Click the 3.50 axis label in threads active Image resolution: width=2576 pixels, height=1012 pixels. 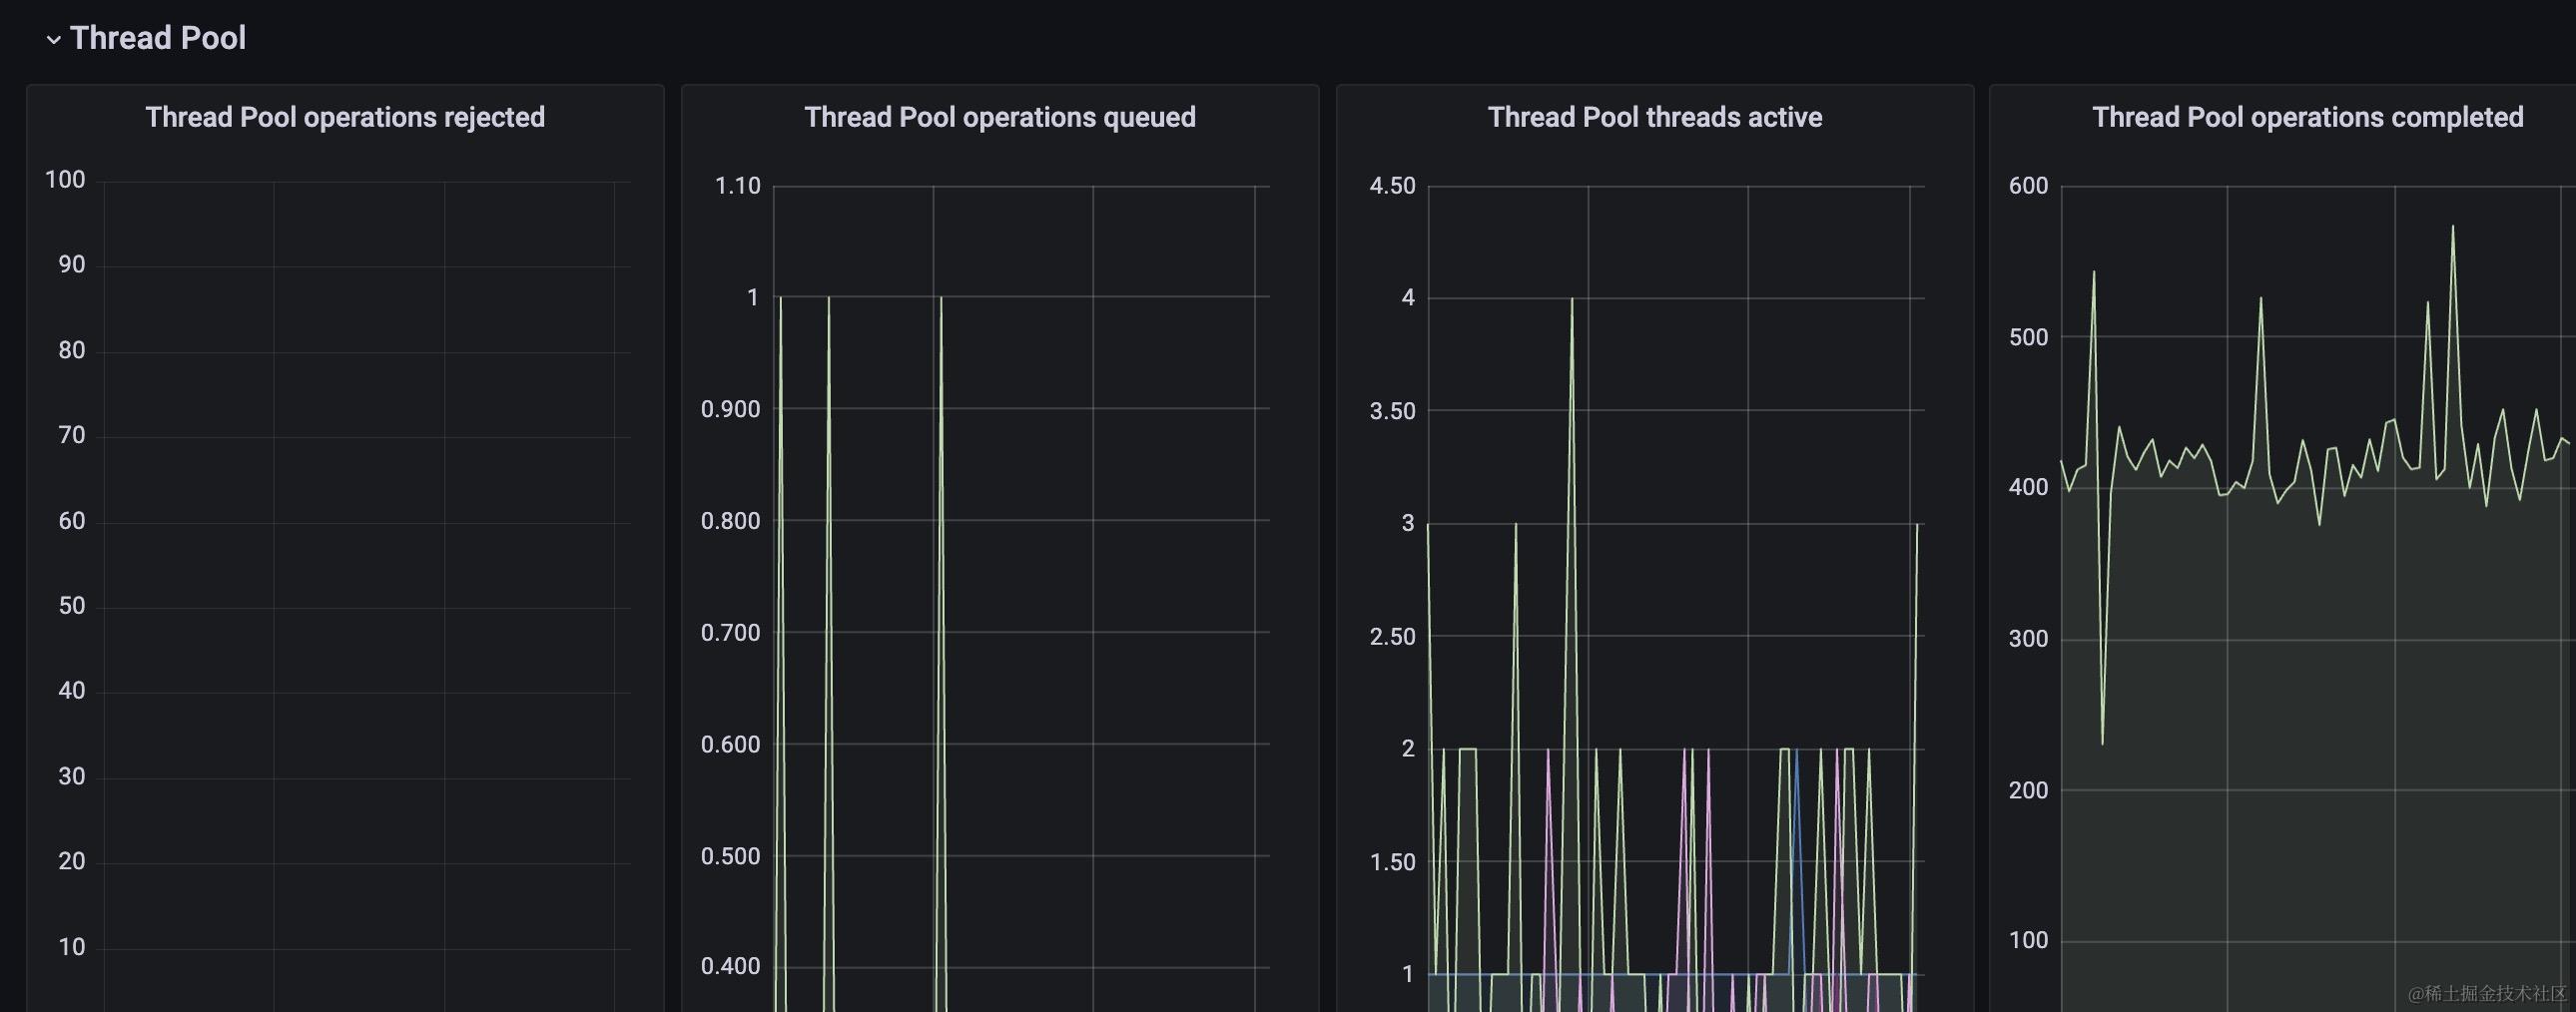pos(1393,411)
